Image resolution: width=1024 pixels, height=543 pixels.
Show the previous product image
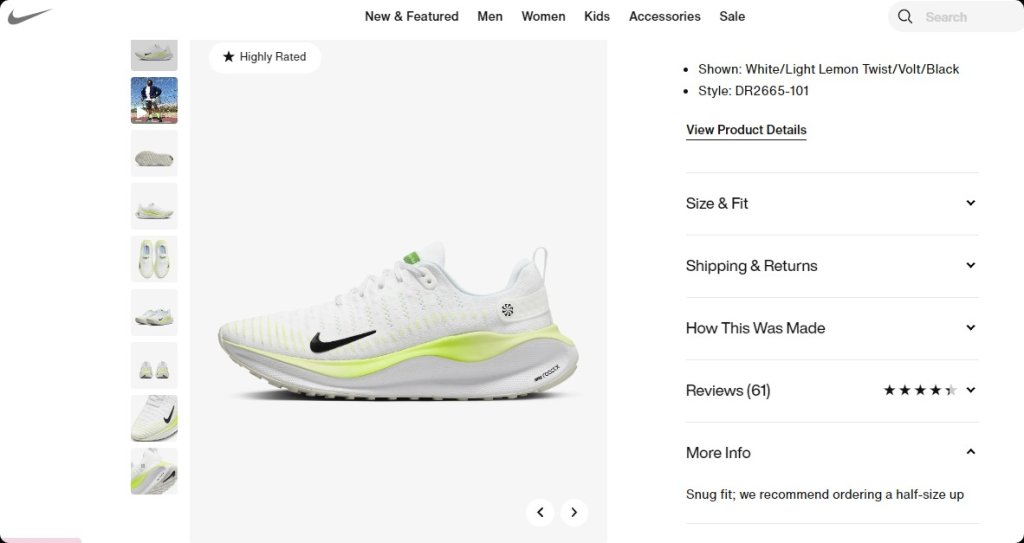540,512
